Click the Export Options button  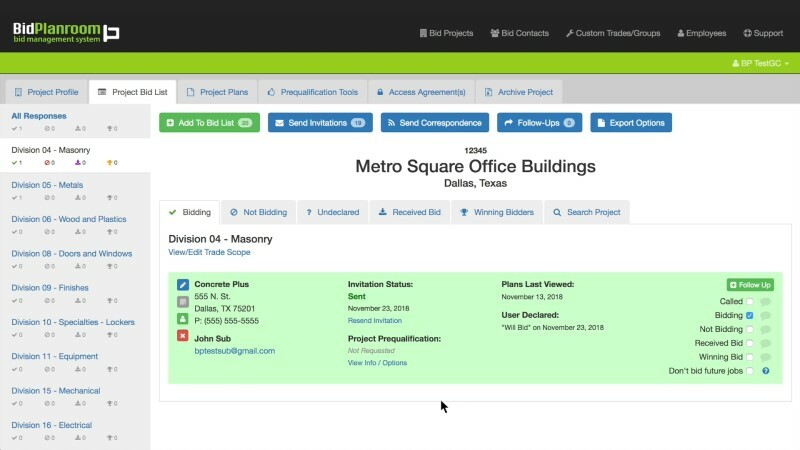coord(631,122)
